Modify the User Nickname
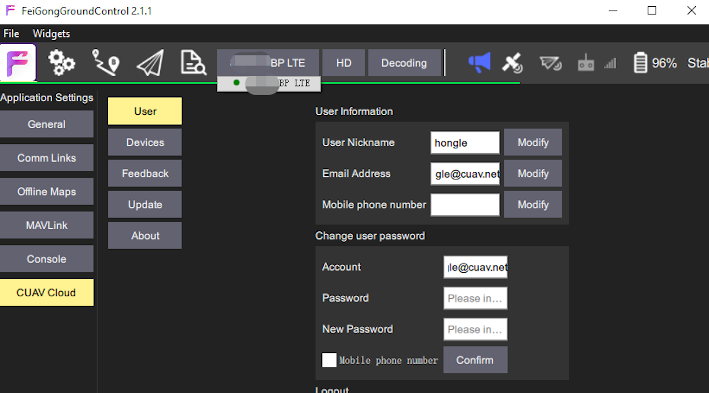Screen dimensions: 709x393 click(x=533, y=142)
